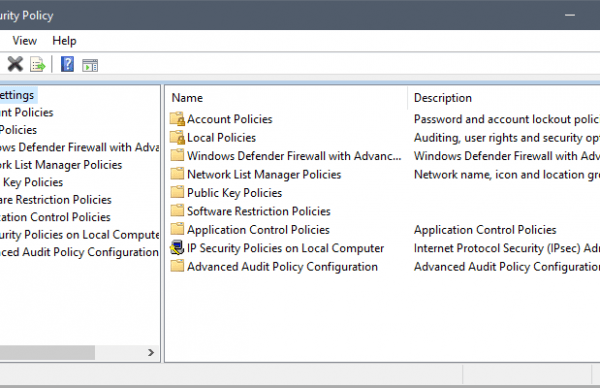Select IP Security Policies in the left tree
600x388 pixels.
tap(79, 235)
